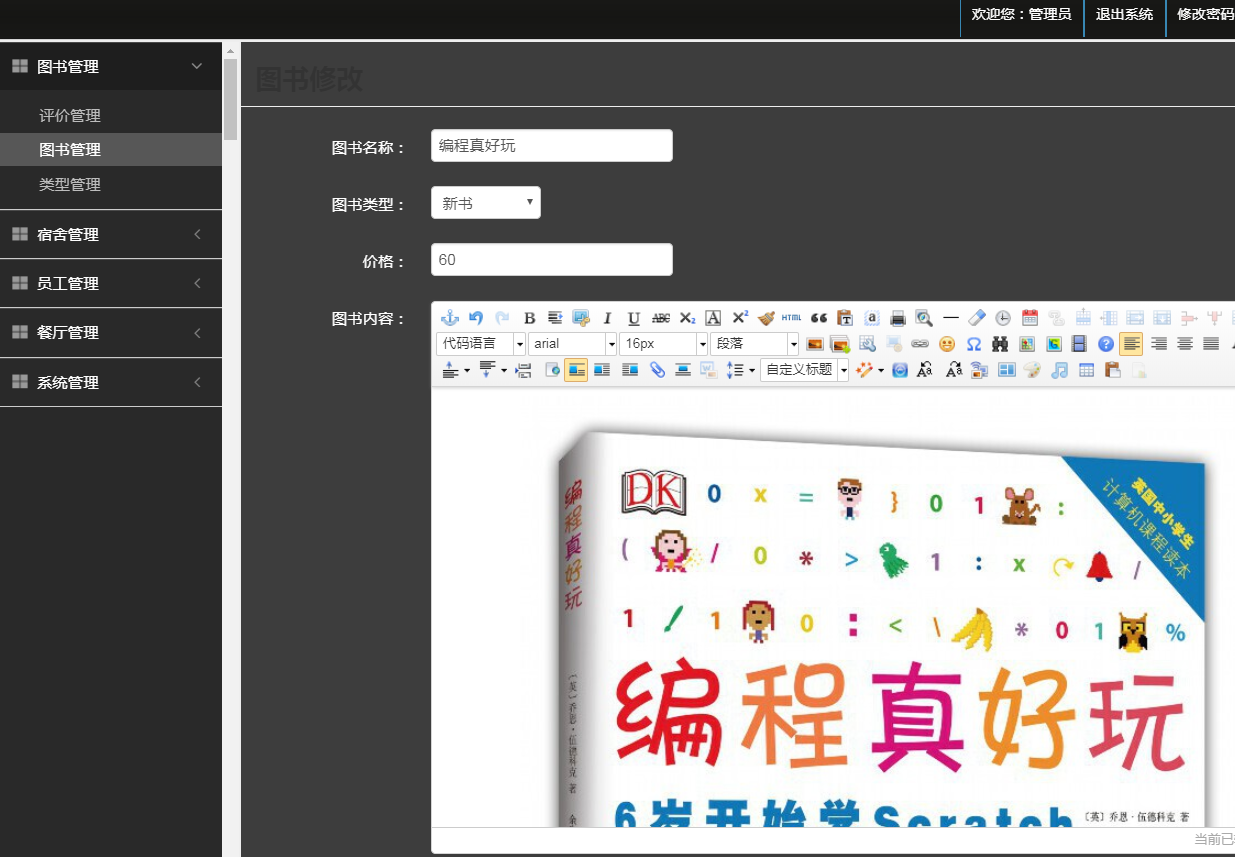
Task: Click the 欢迎您：管理员 label
Action: point(1021,14)
